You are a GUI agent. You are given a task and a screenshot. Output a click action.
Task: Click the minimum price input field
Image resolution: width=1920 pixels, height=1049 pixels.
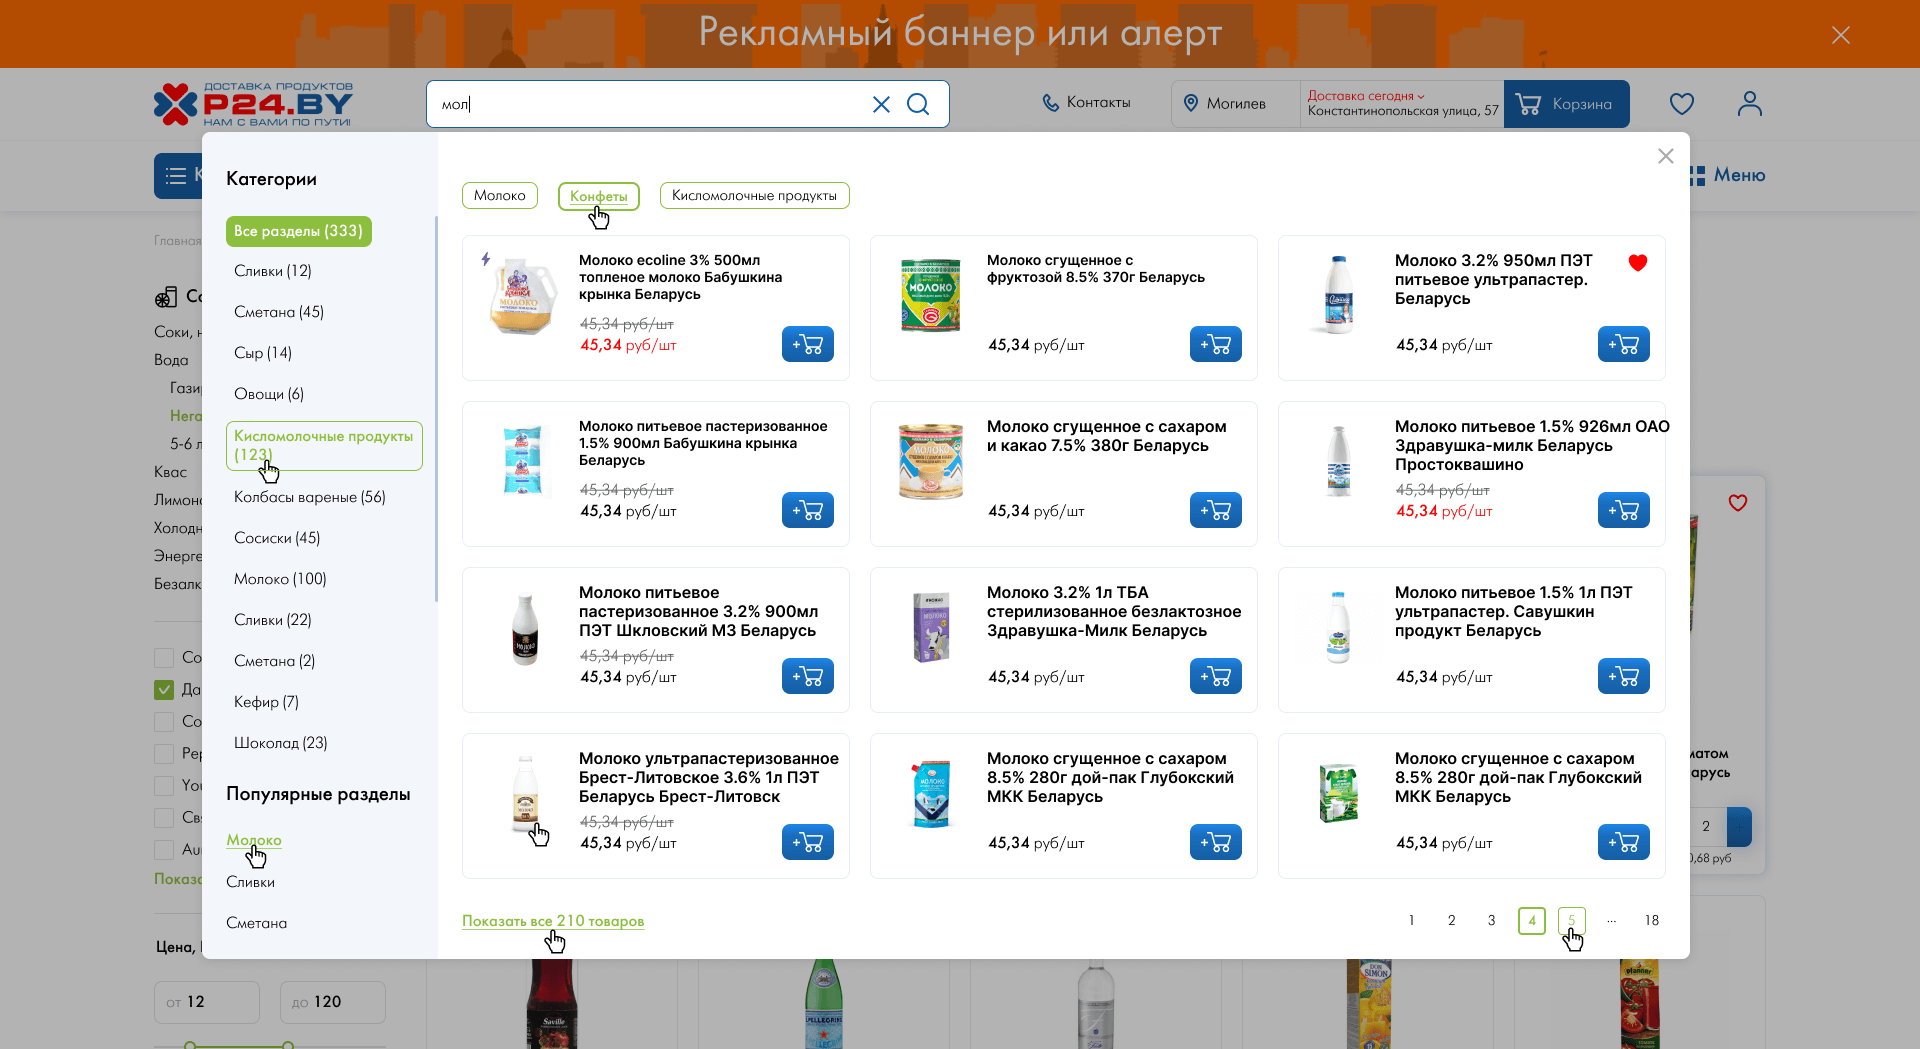(x=207, y=1002)
